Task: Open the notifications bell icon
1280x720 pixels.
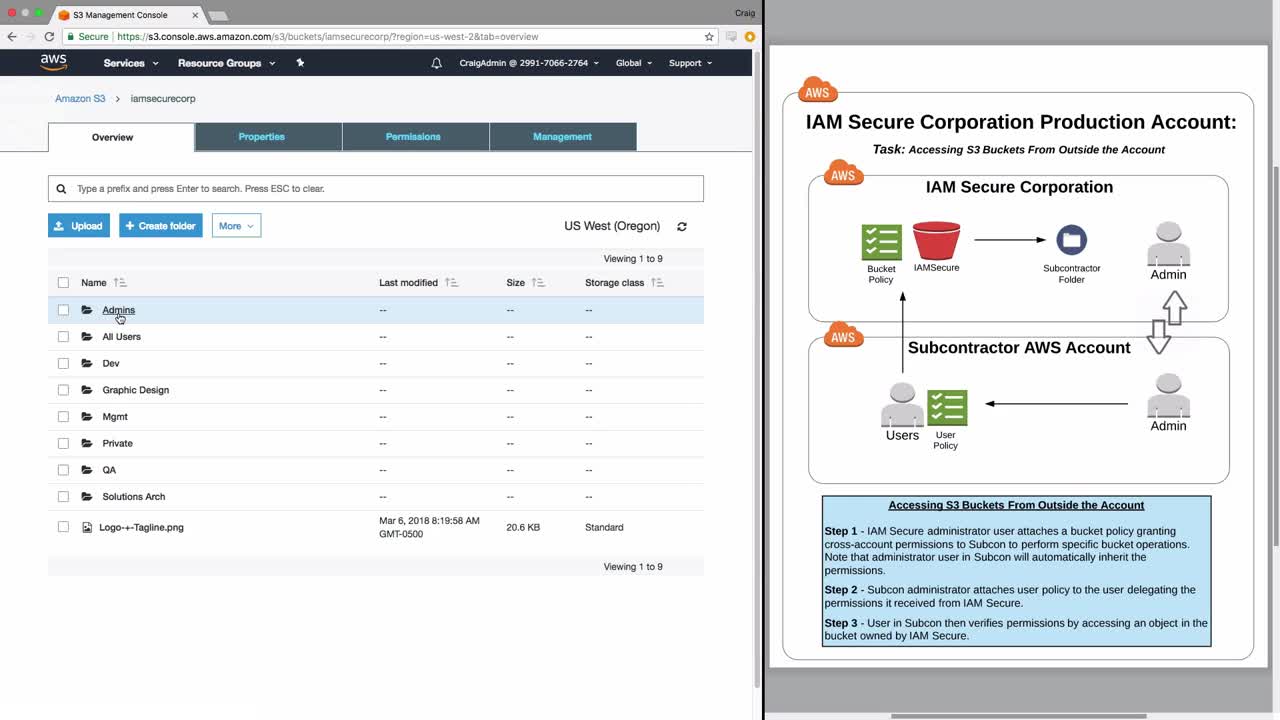Action: coord(436,63)
